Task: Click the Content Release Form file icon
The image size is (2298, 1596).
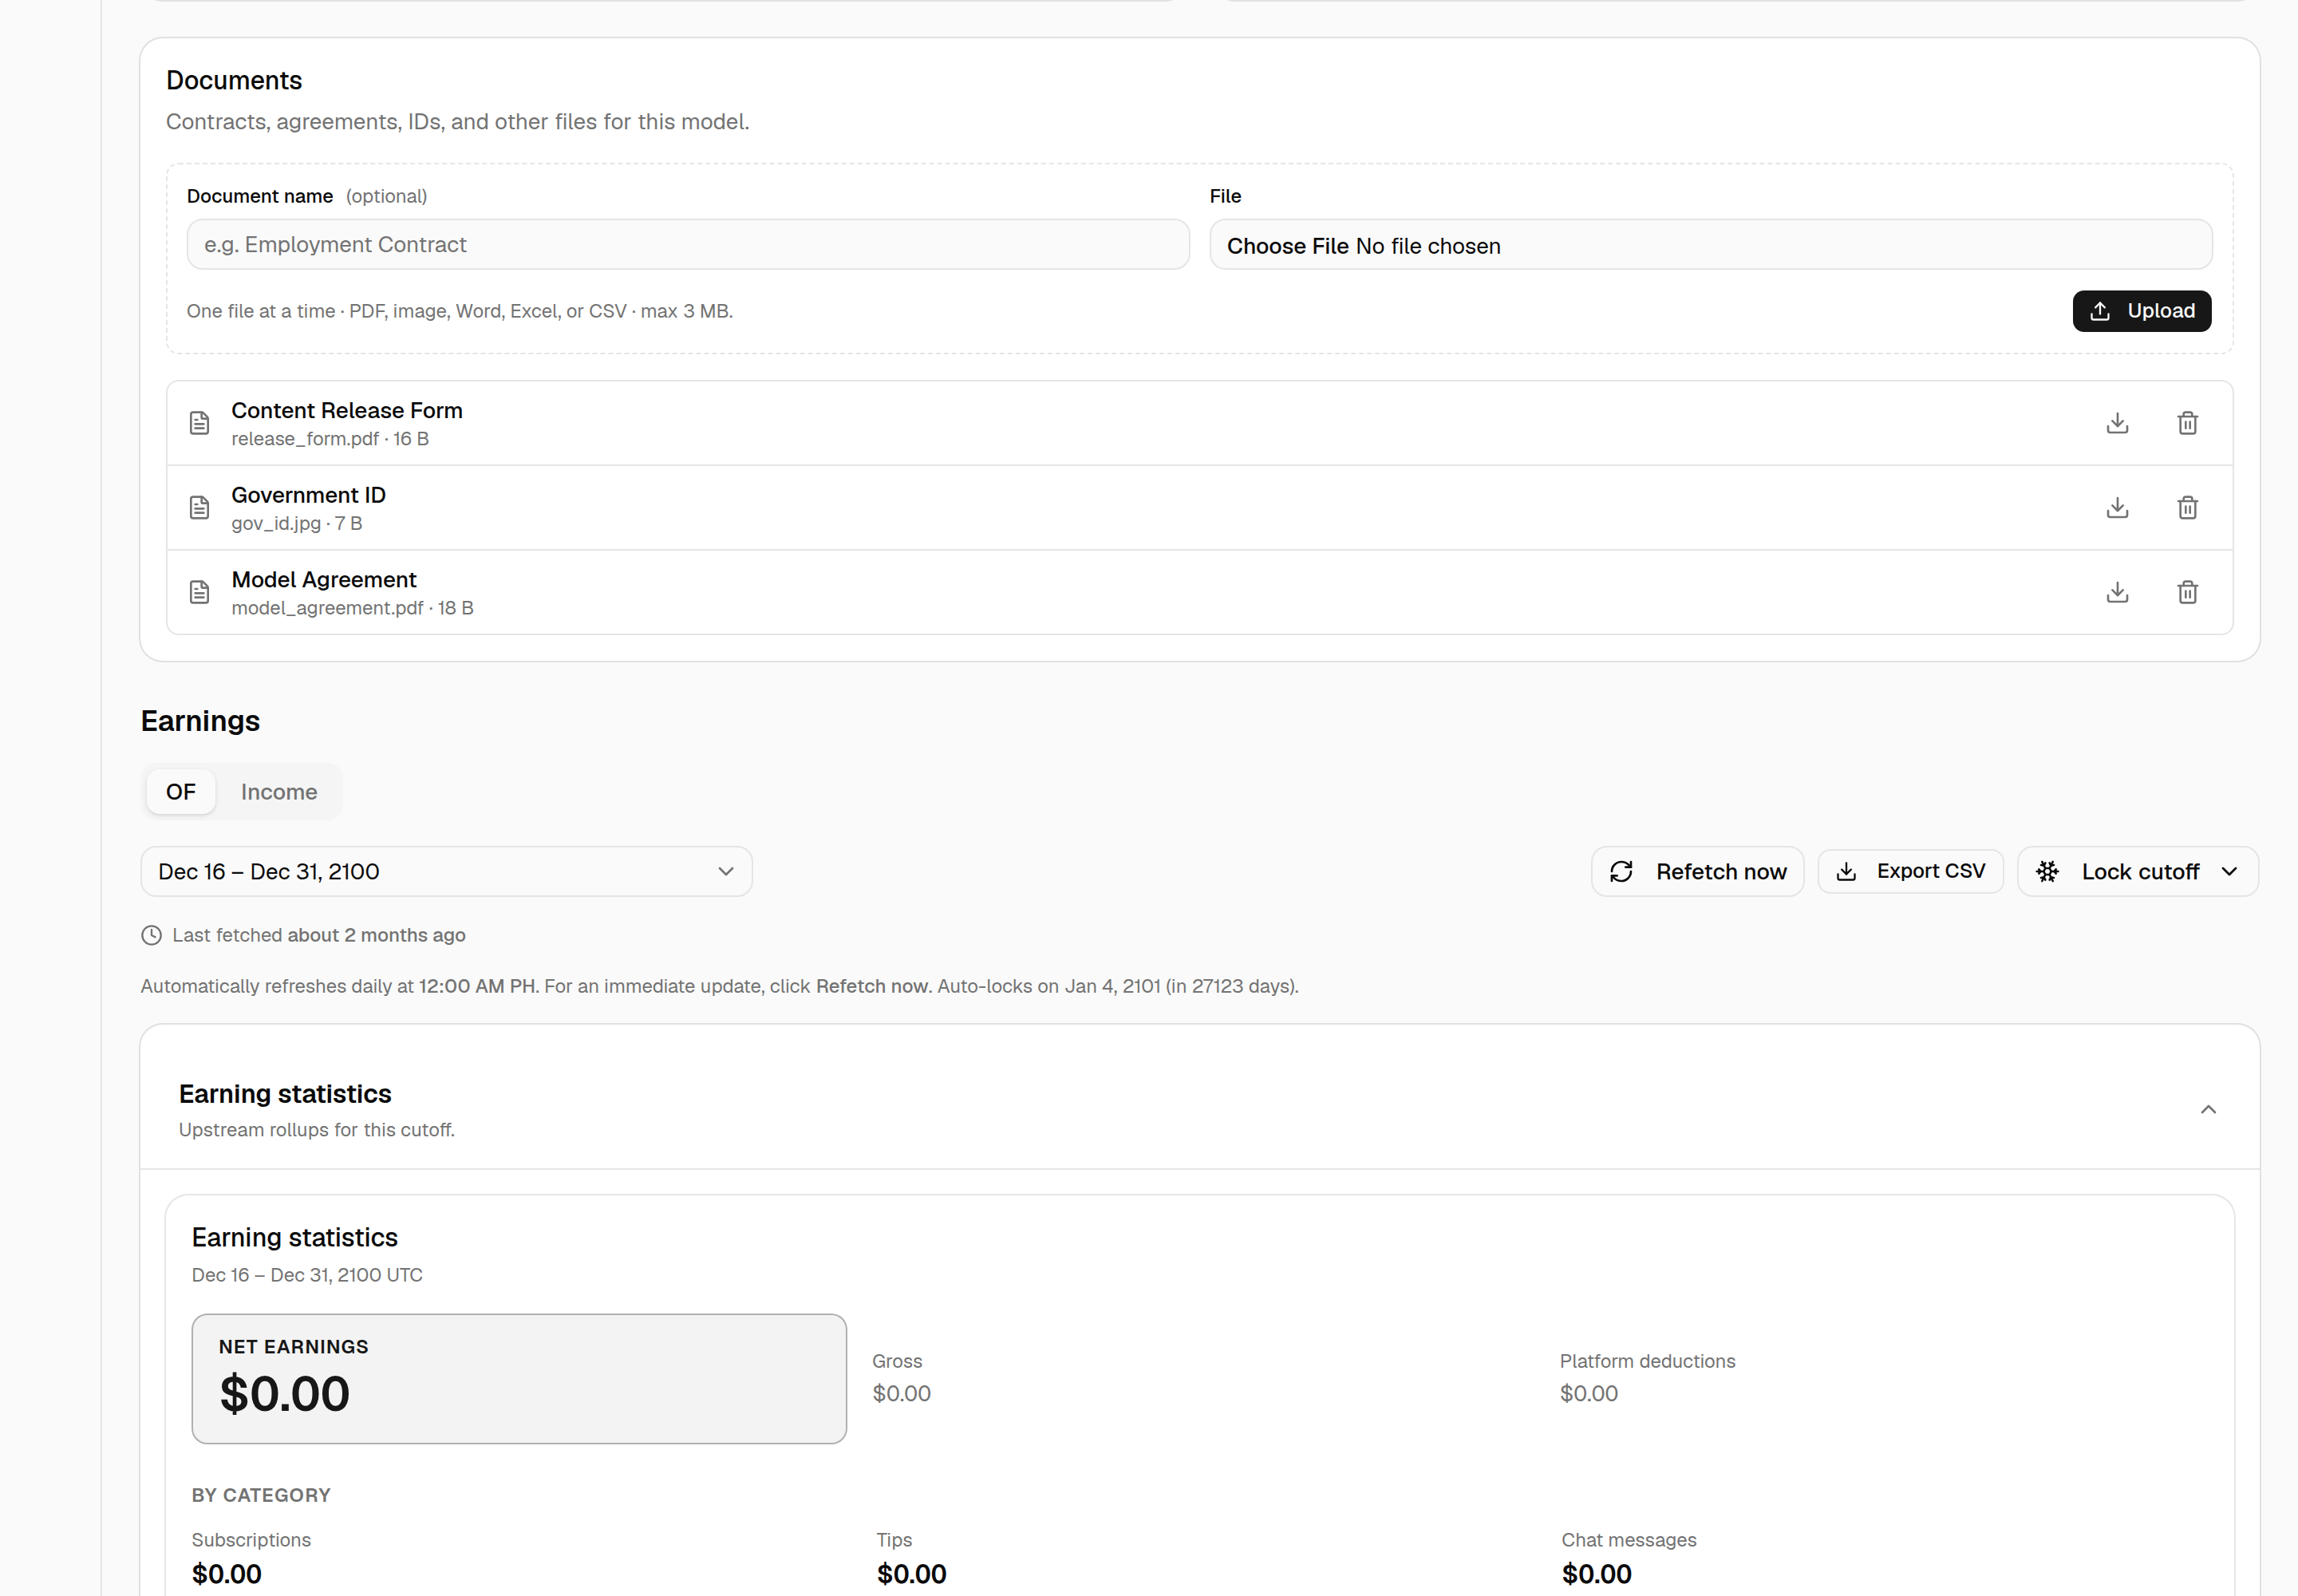Action: tap(199, 423)
